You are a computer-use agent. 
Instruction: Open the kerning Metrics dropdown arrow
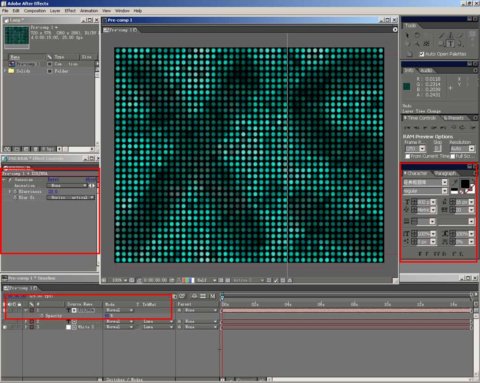[433, 210]
